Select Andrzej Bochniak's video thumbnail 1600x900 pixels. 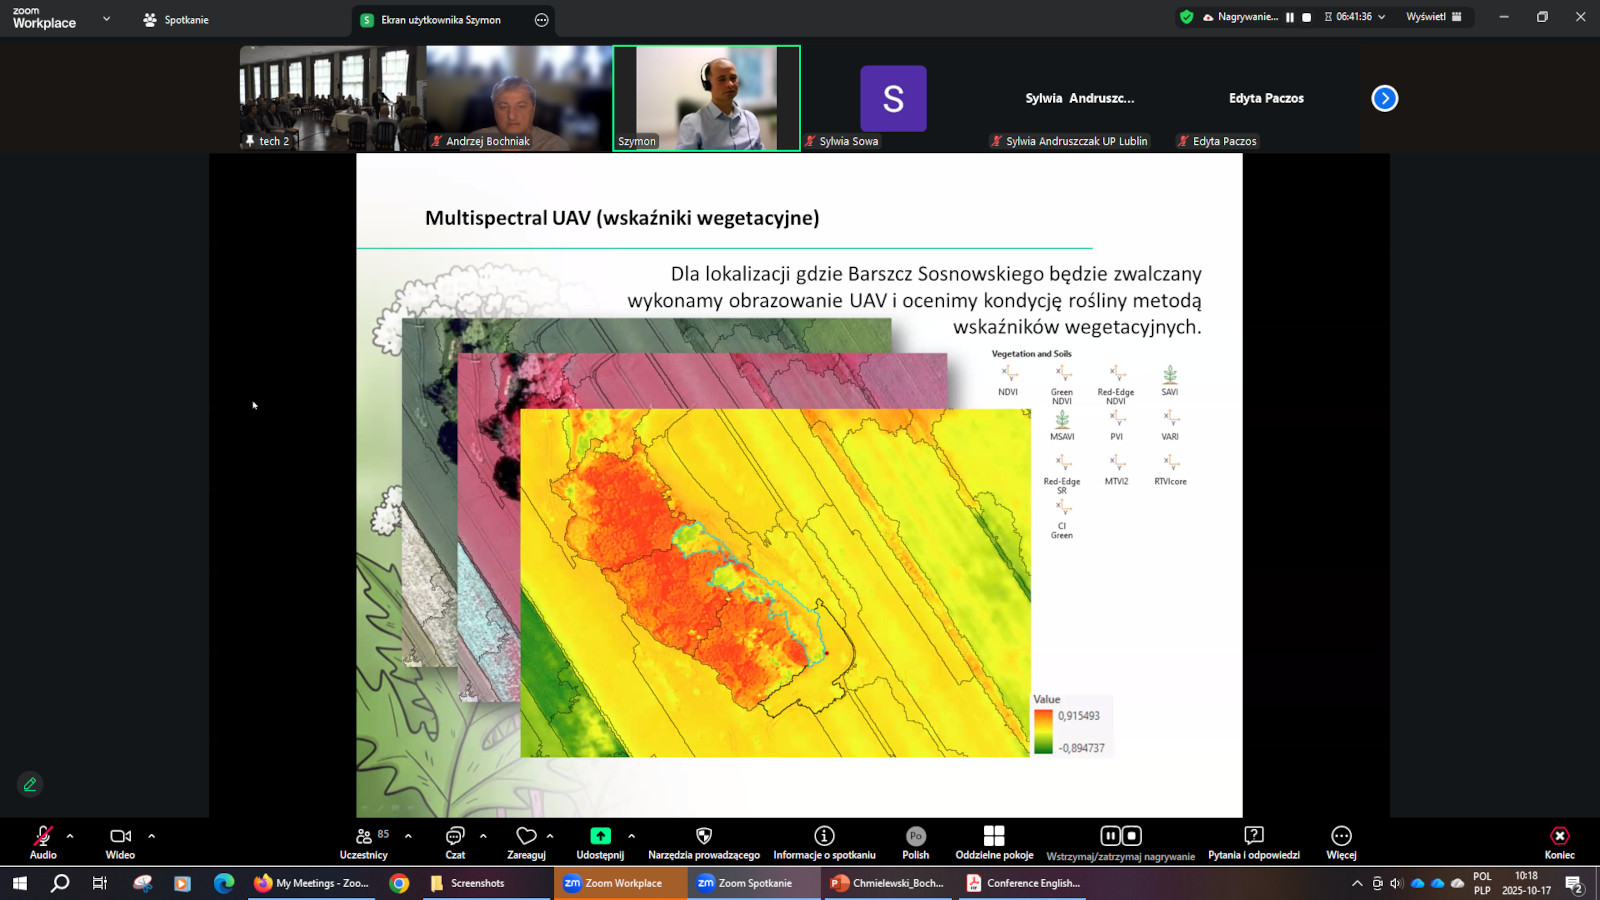(x=519, y=98)
